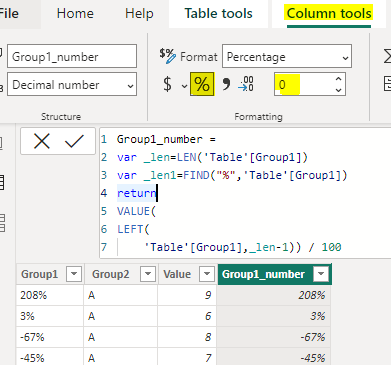This screenshot has height=365, width=391.
Task: Open the Help tab
Action: pyautogui.click(x=139, y=14)
